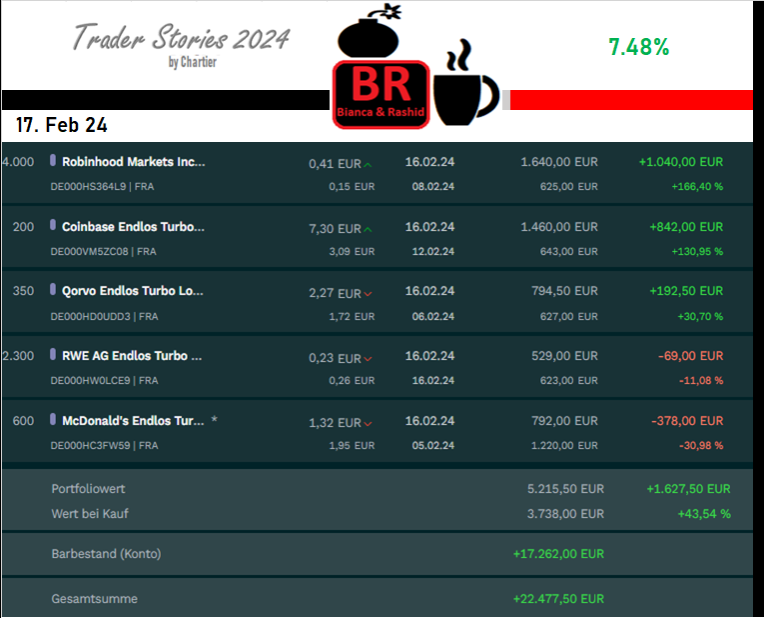Click the asterisk next to McDonald's Endlos Tur...
The width and height of the screenshot is (764, 618).
click(214, 420)
